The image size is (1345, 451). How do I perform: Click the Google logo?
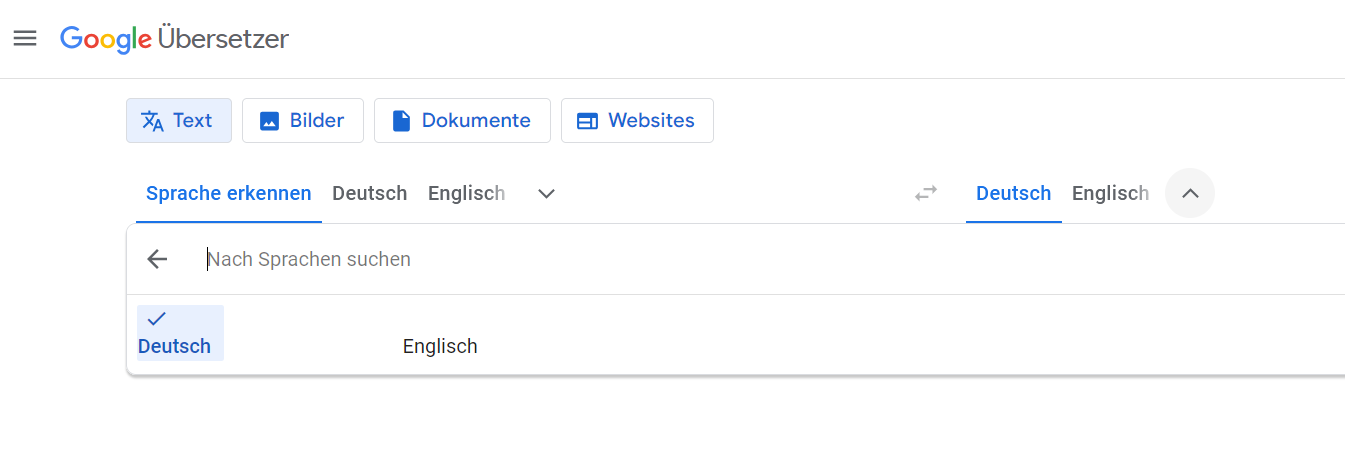tap(106, 39)
